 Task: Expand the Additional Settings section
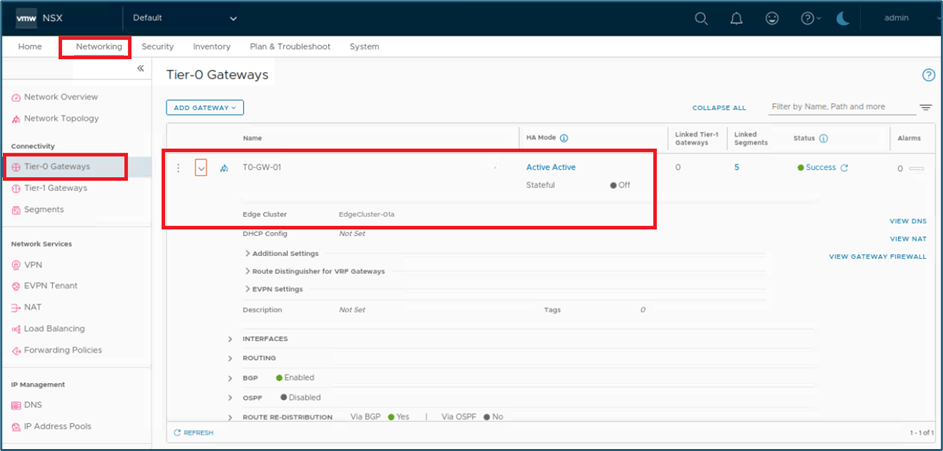click(x=248, y=253)
